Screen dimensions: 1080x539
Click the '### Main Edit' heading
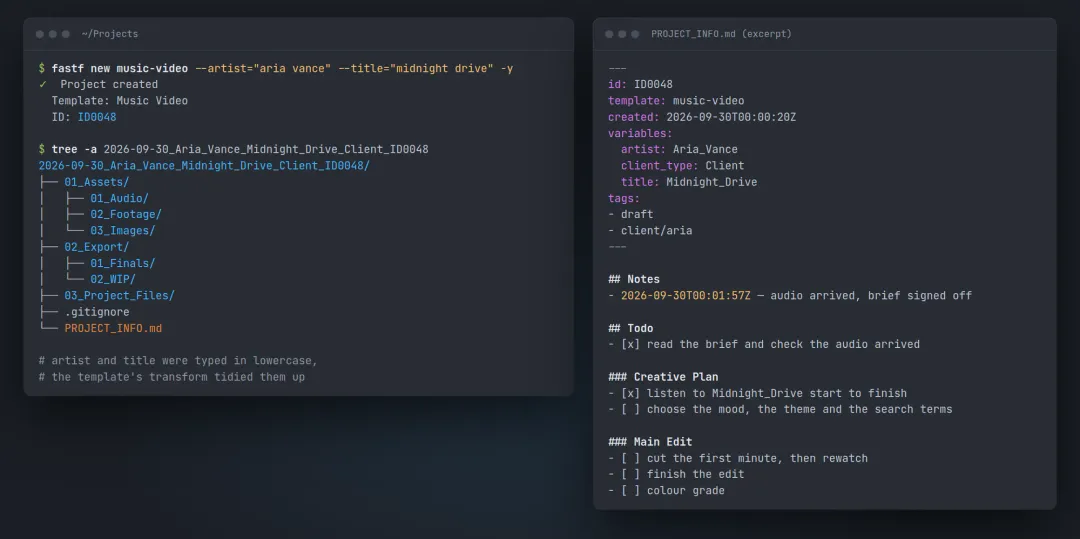coord(650,442)
